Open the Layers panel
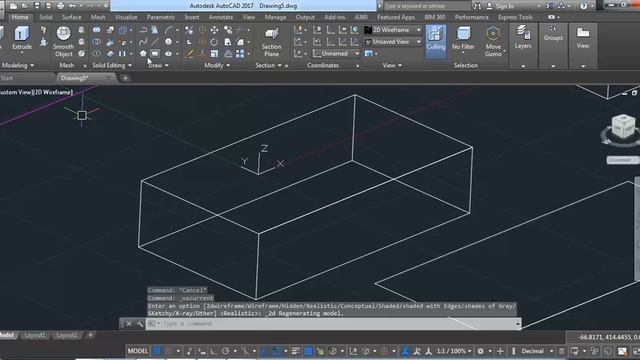Image resolution: width=640 pixels, height=360 pixels. coord(523,38)
